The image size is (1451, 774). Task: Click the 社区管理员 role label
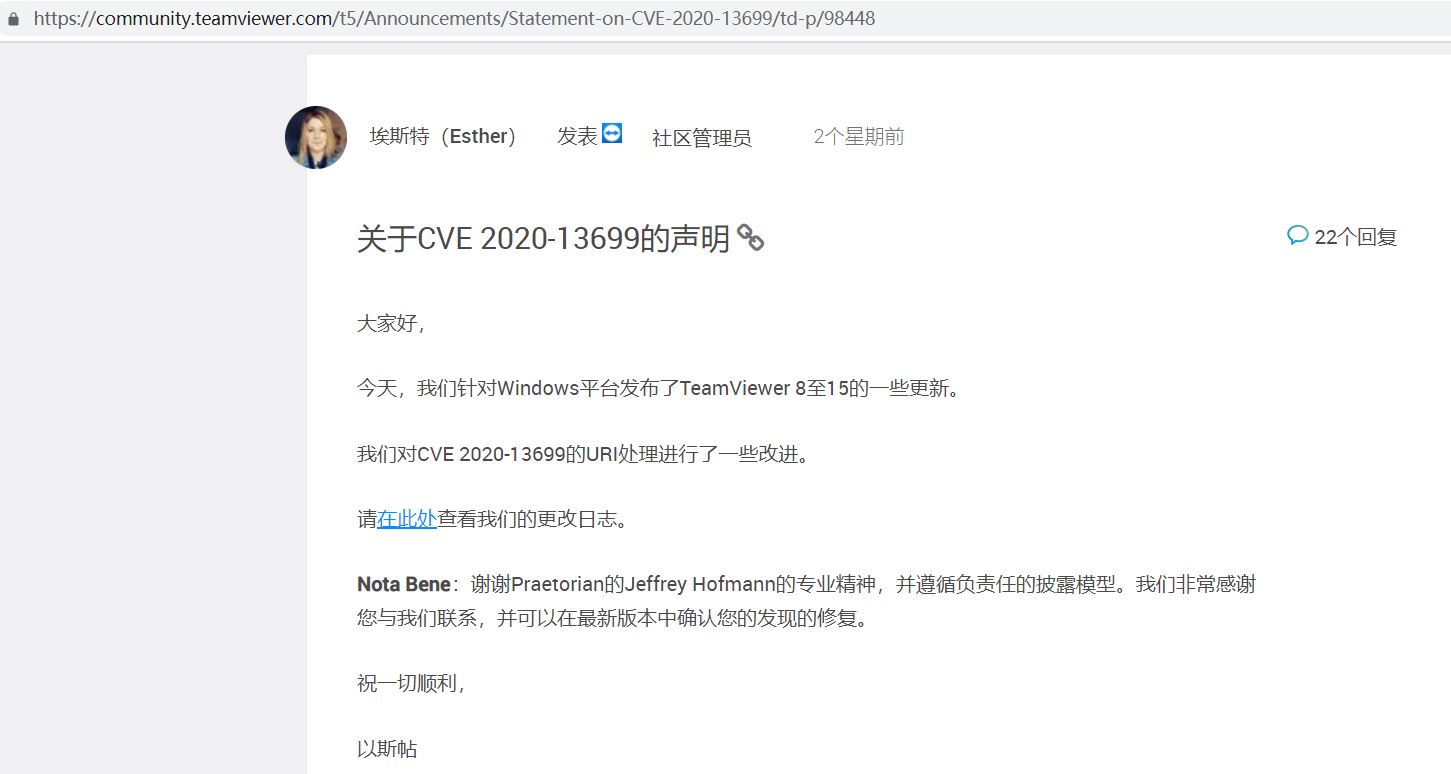click(702, 138)
